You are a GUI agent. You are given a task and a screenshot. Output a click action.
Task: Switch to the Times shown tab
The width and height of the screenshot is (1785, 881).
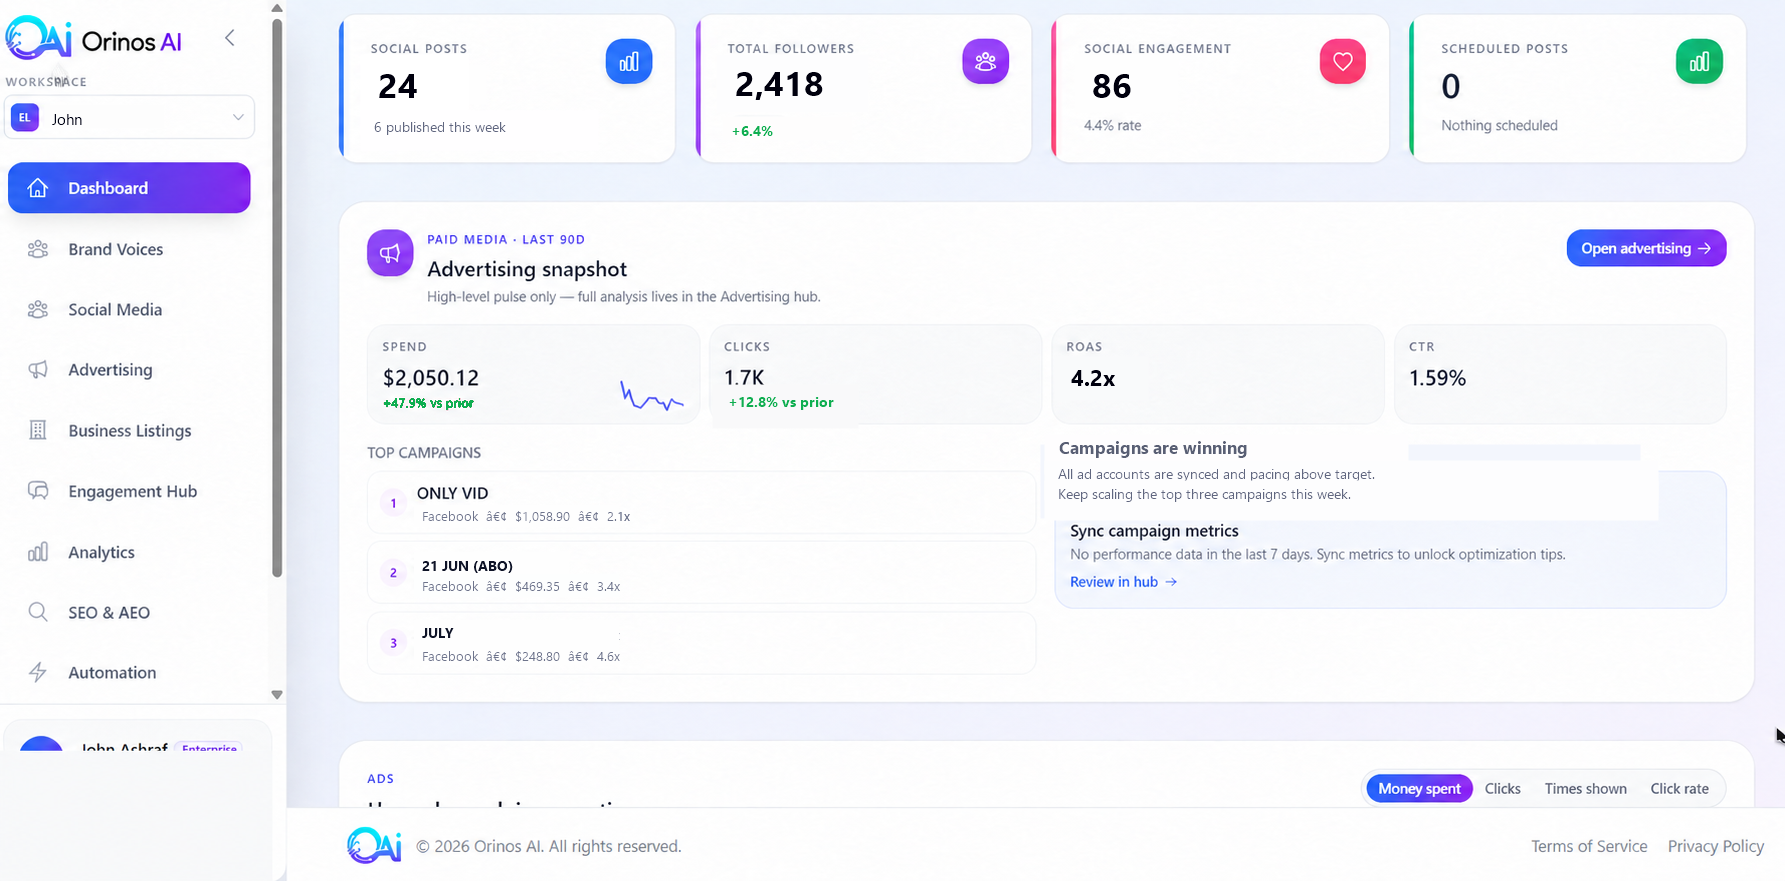pos(1585,788)
